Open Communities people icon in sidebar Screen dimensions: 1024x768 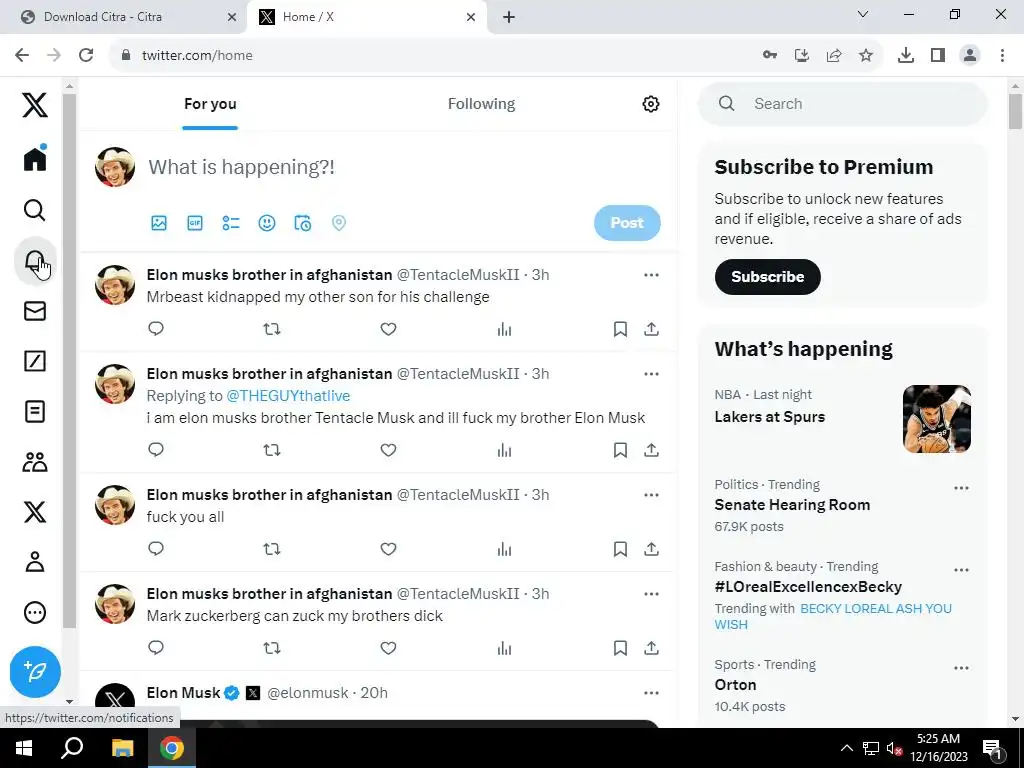(x=35, y=462)
